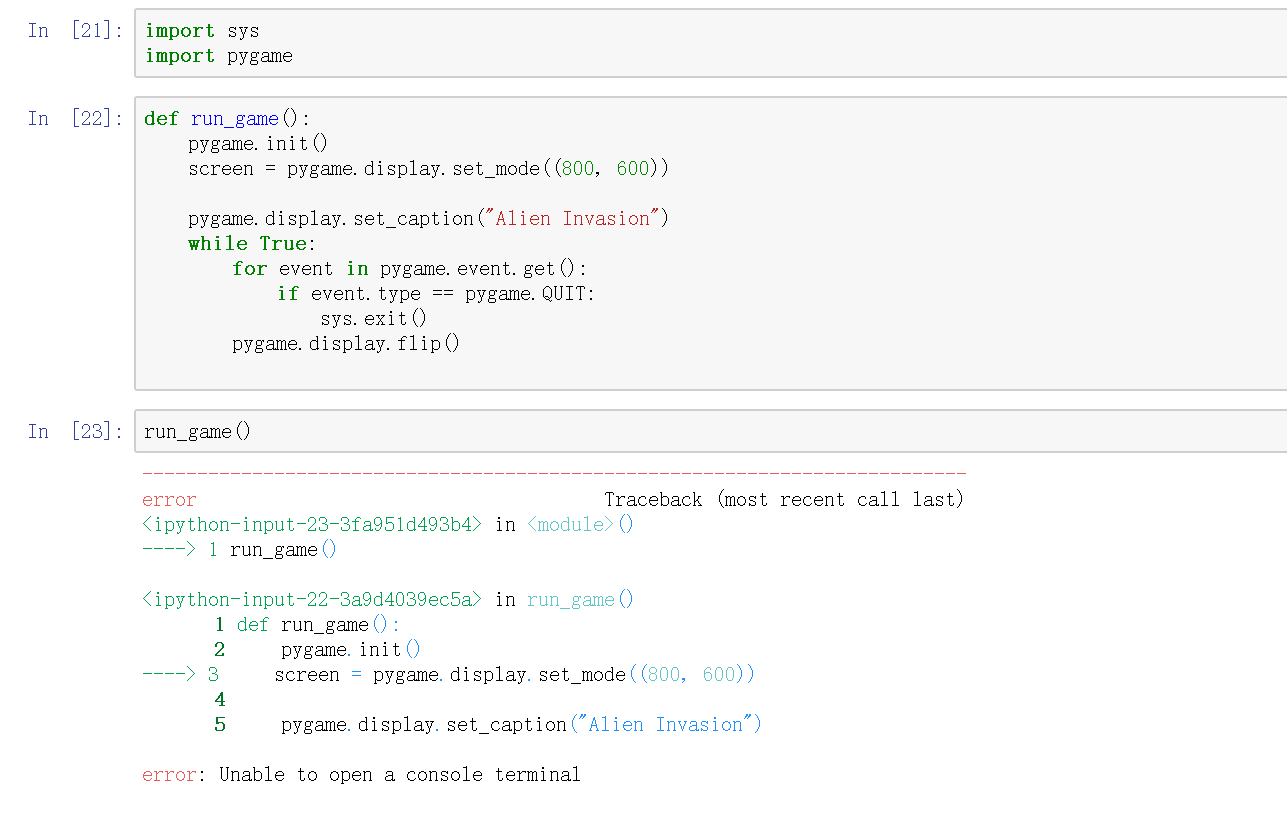Place cursor on the "import pygame" line
Image resolution: width=1287 pixels, height=819 pixels.
(219, 56)
